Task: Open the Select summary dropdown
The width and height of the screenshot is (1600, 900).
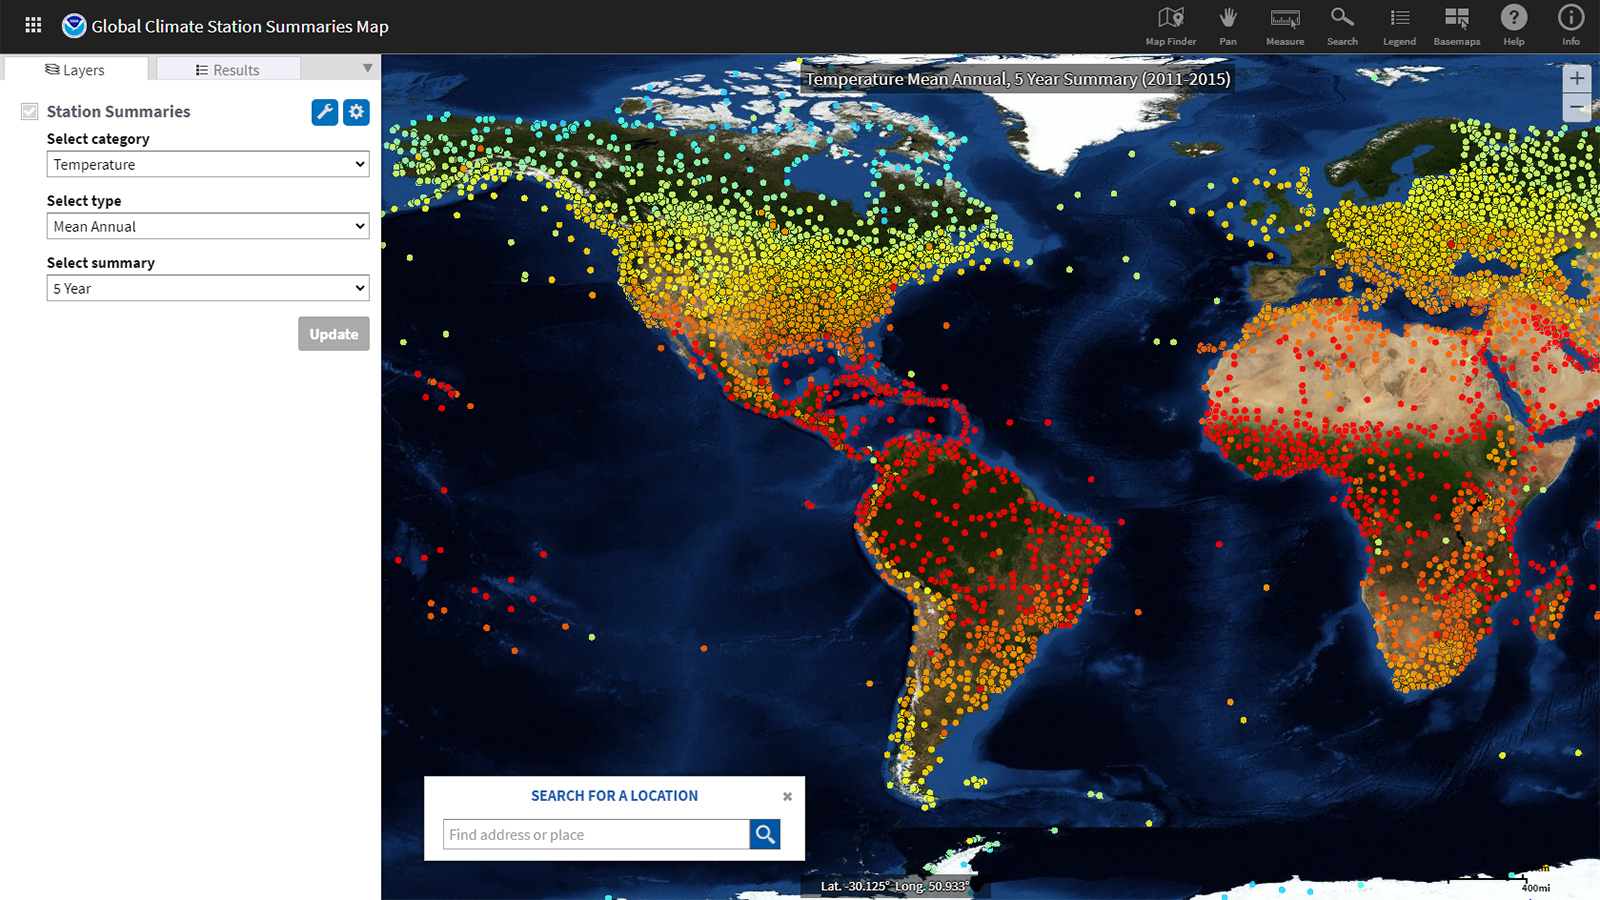Action: [x=207, y=288]
